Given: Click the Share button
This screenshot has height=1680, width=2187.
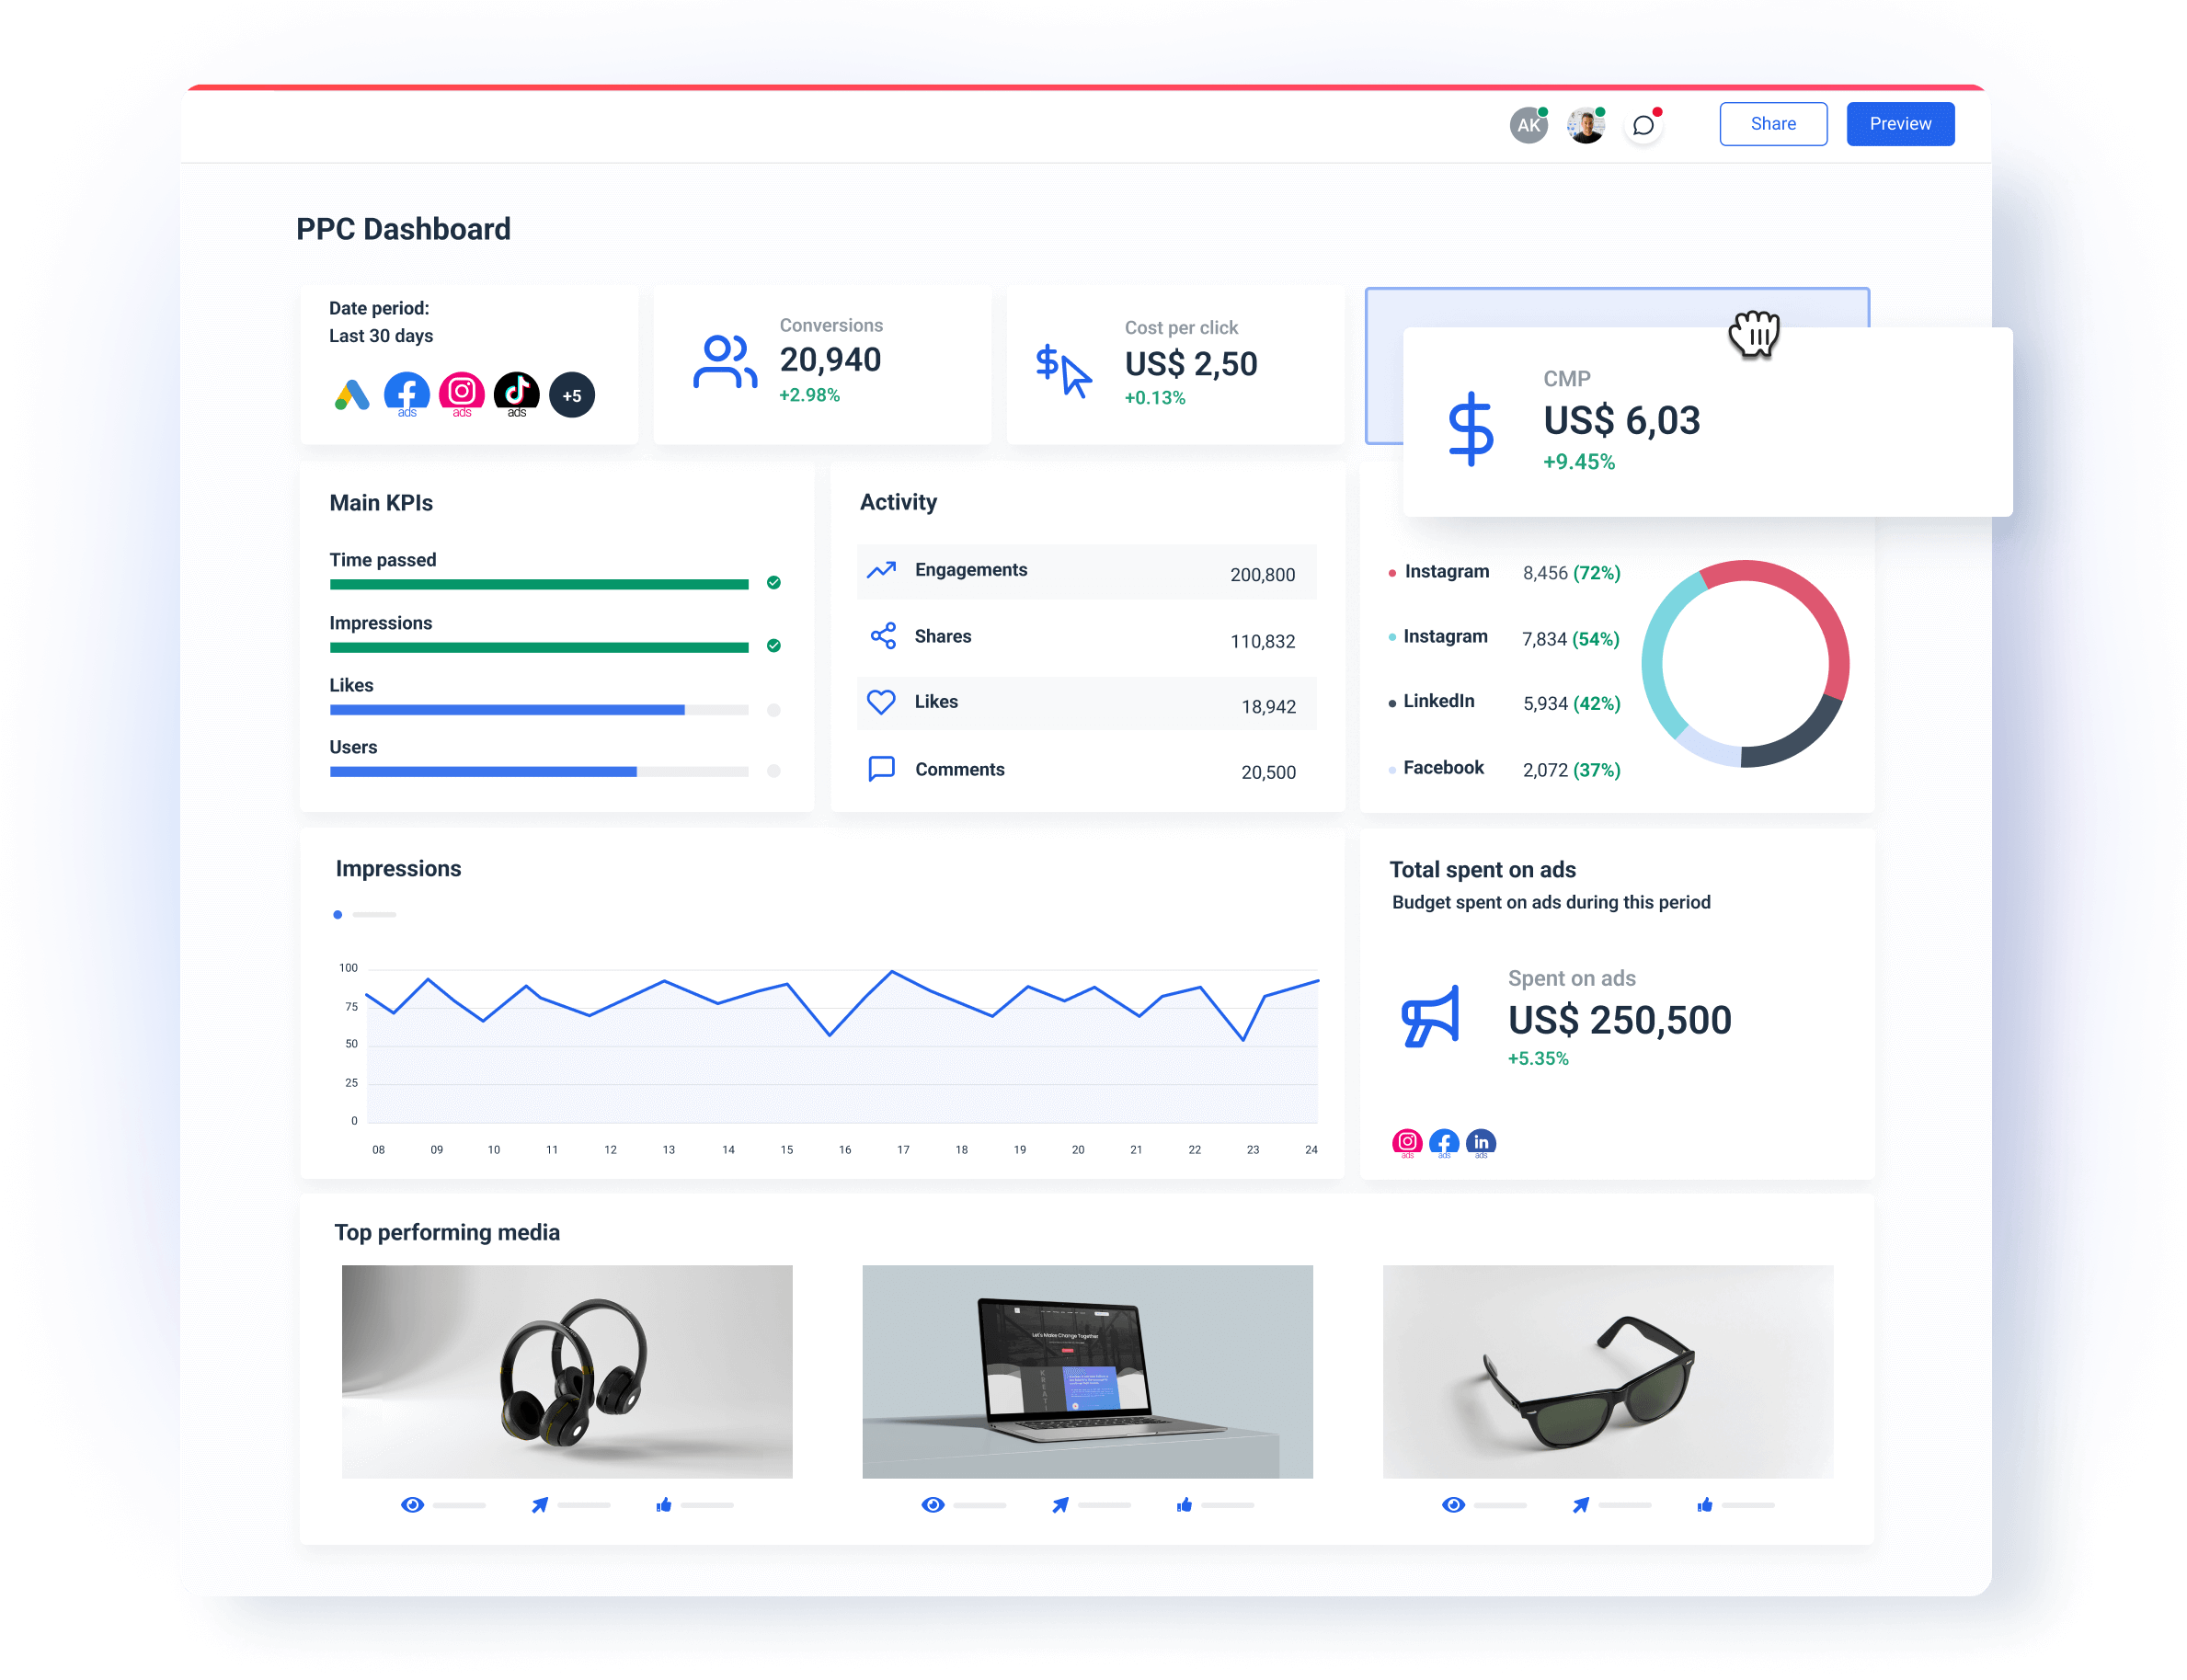Looking at the screenshot, I should [x=1772, y=123].
